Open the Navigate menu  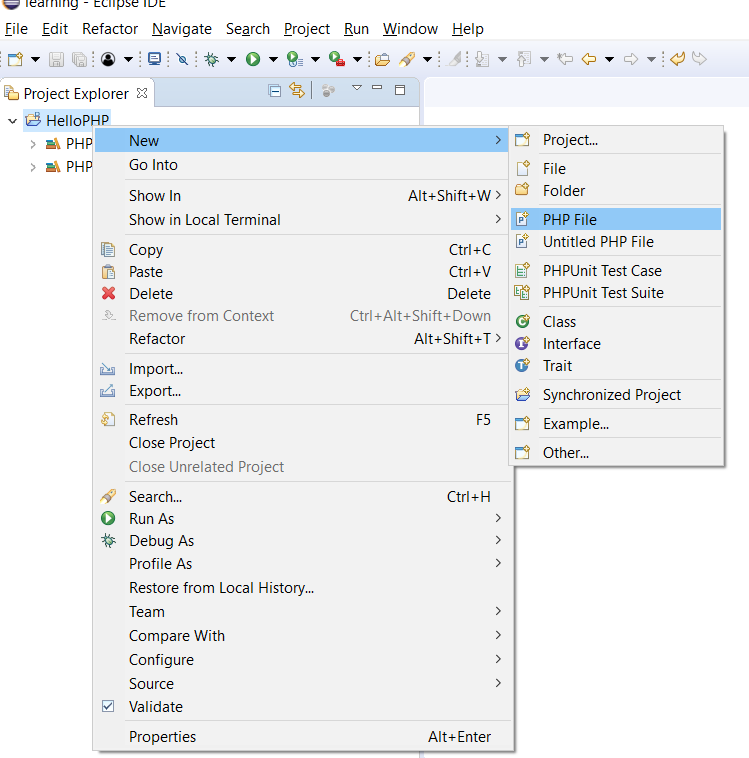tap(182, 29)
